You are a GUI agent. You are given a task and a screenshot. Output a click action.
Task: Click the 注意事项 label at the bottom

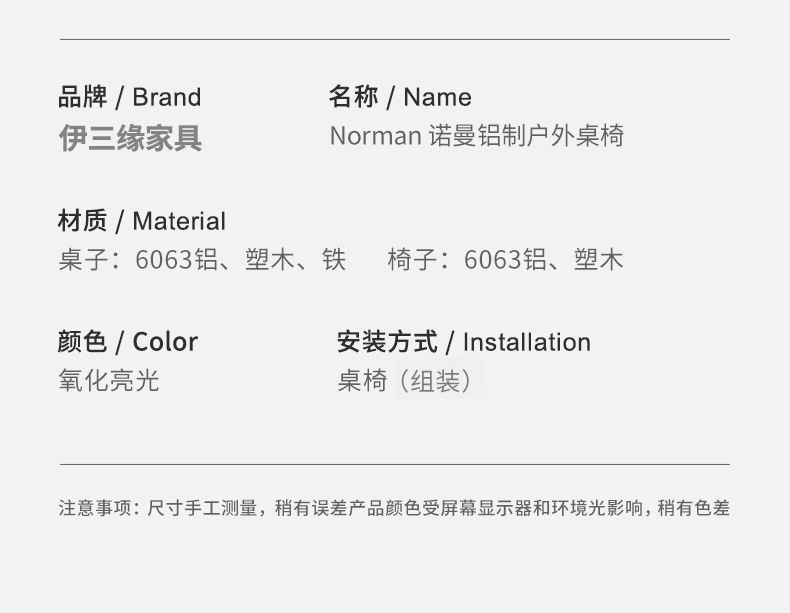tap(94, 508)
